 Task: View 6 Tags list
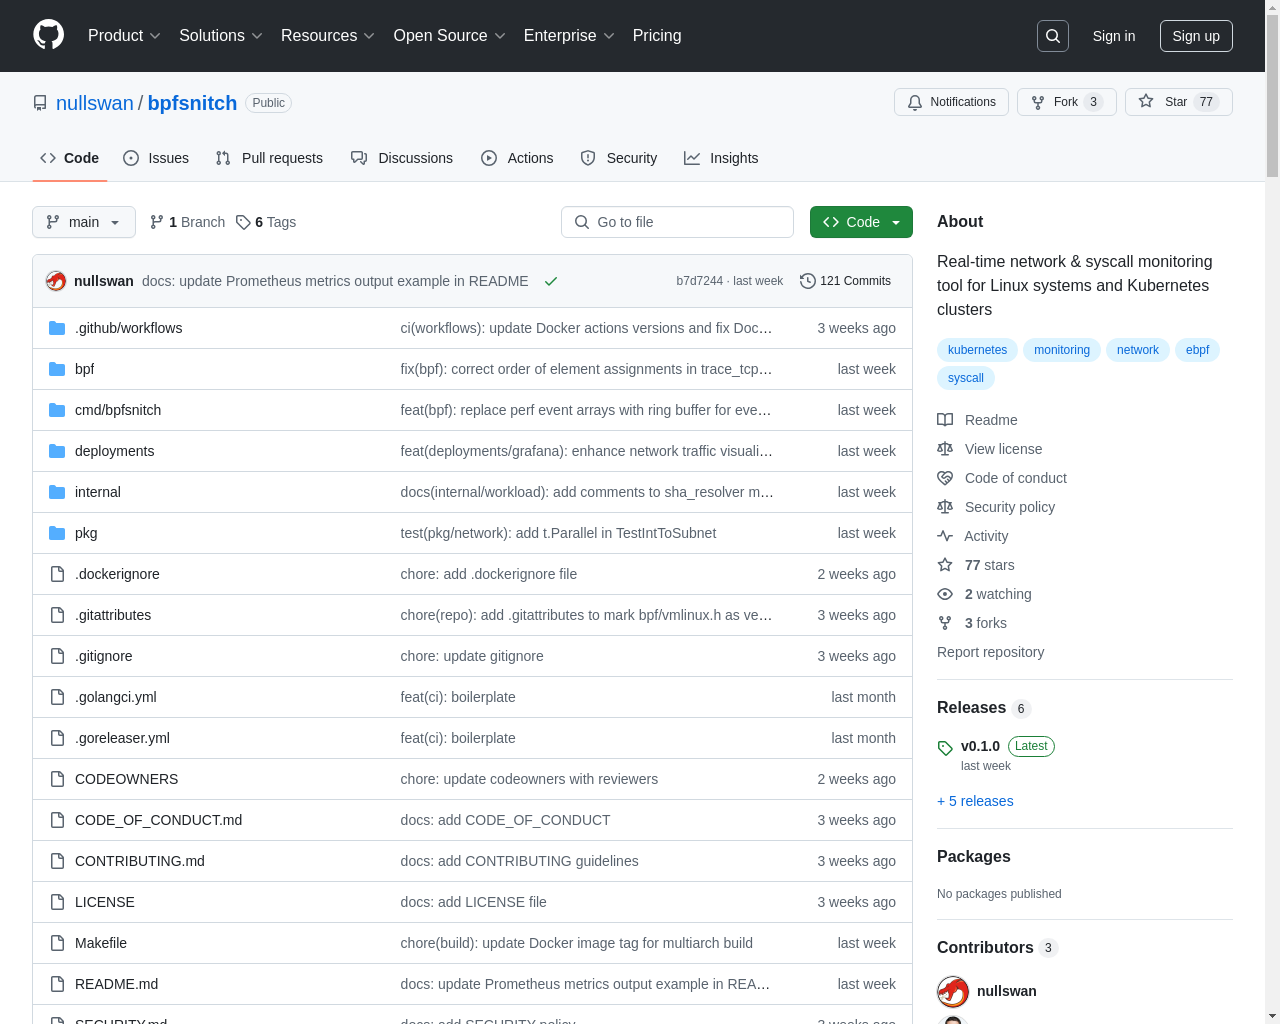[x=266, y=222]
